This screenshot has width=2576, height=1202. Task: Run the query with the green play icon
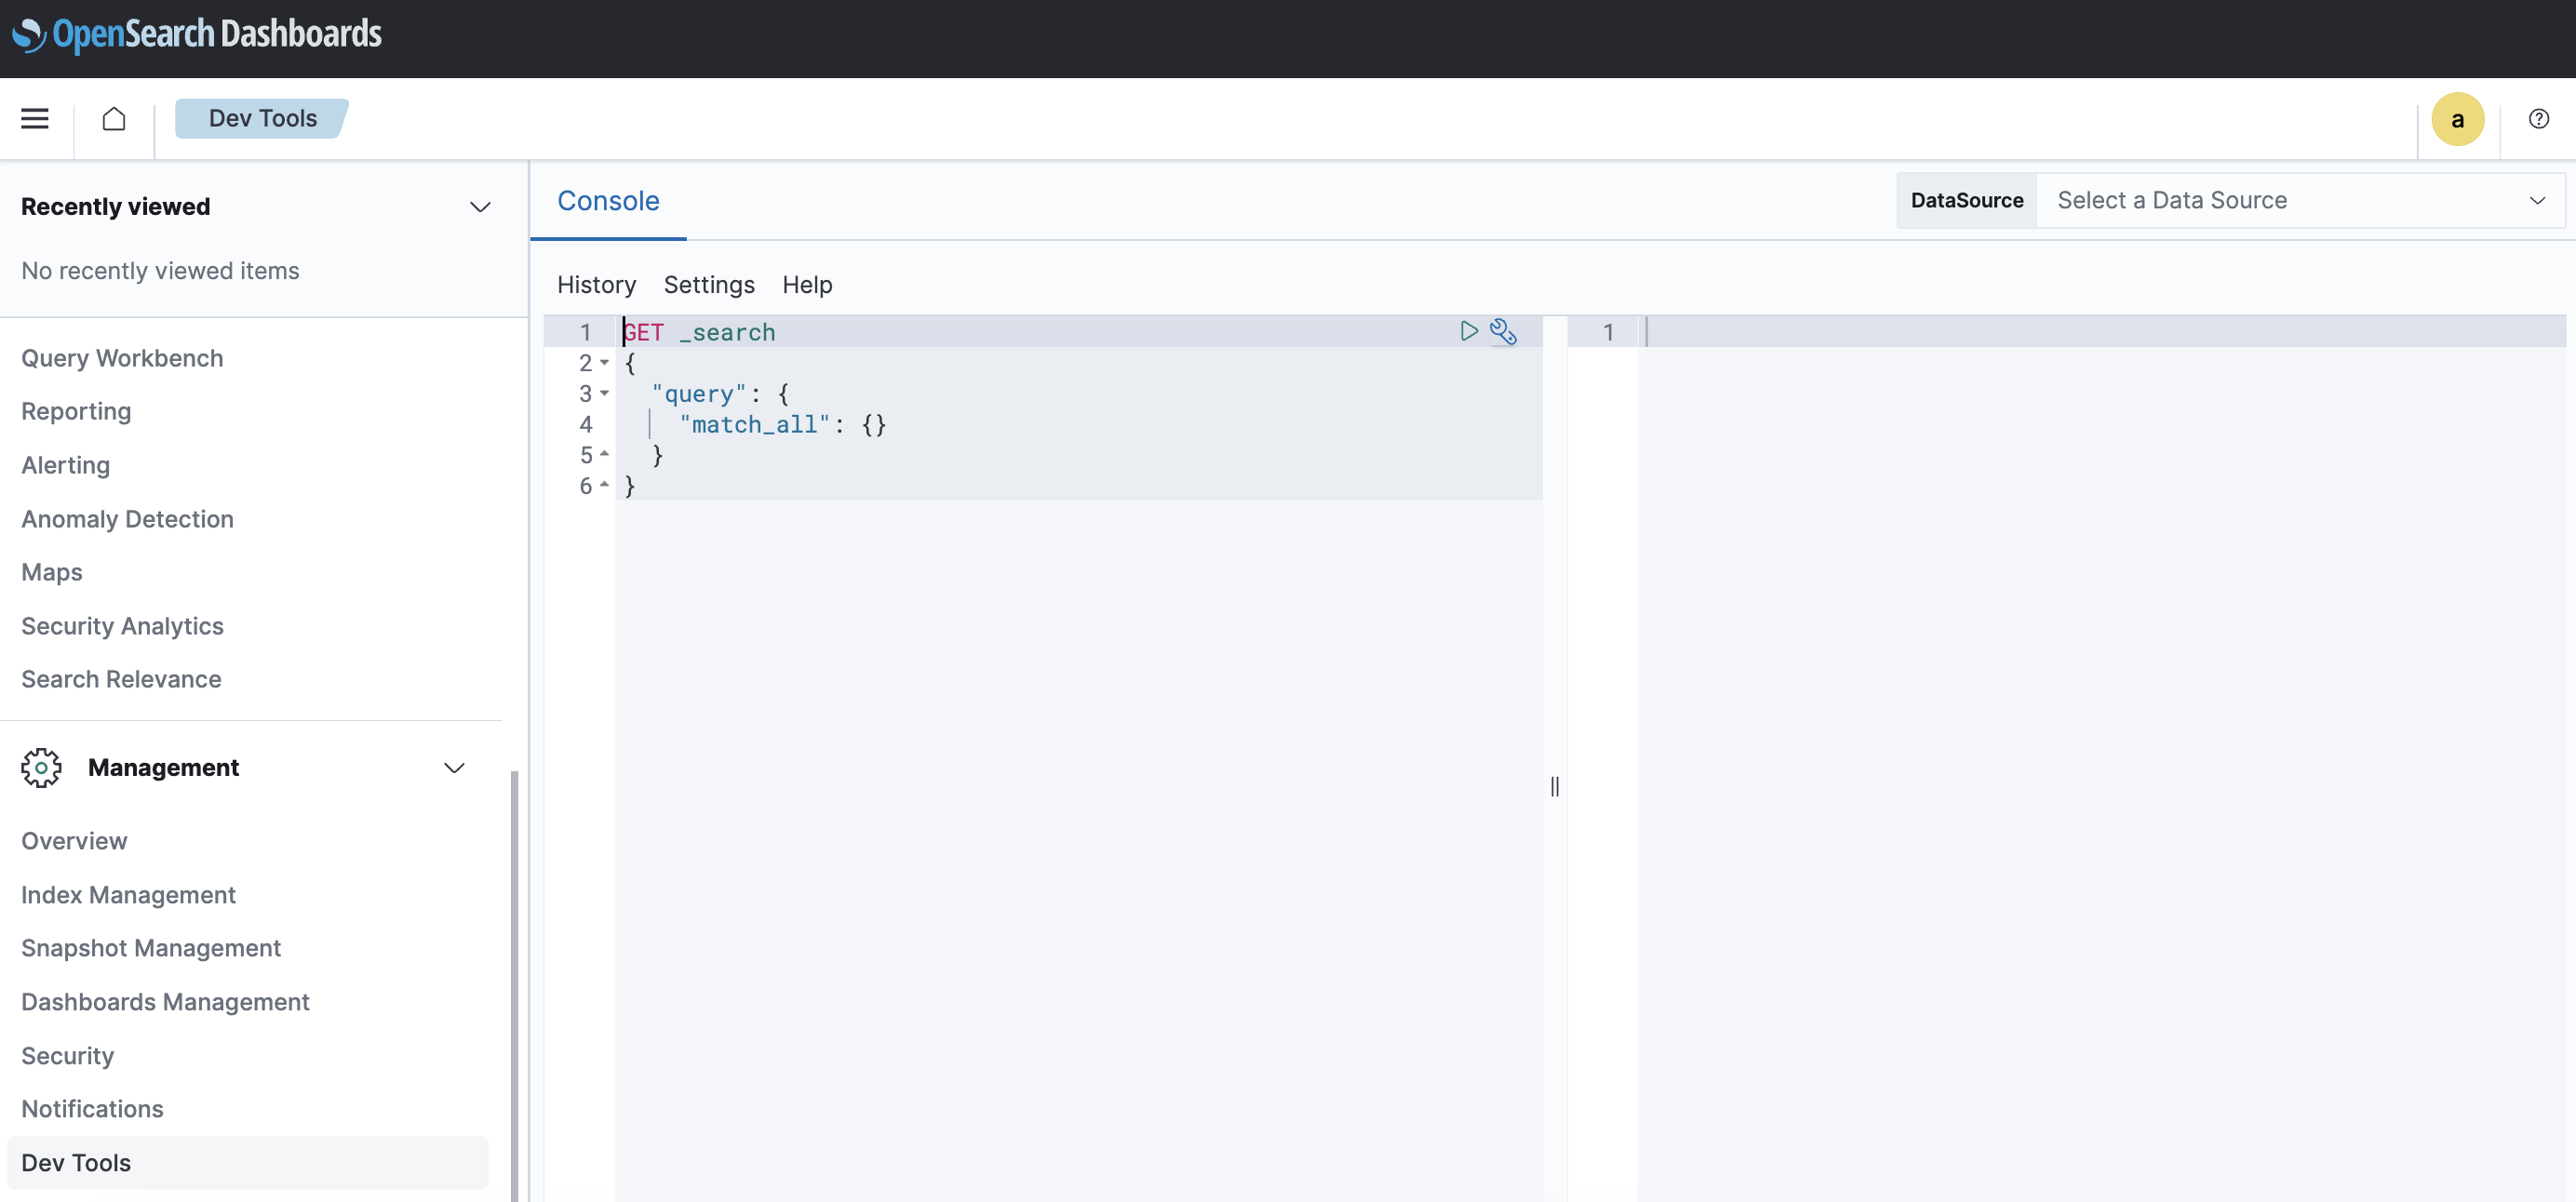(x=1468, y=331)
